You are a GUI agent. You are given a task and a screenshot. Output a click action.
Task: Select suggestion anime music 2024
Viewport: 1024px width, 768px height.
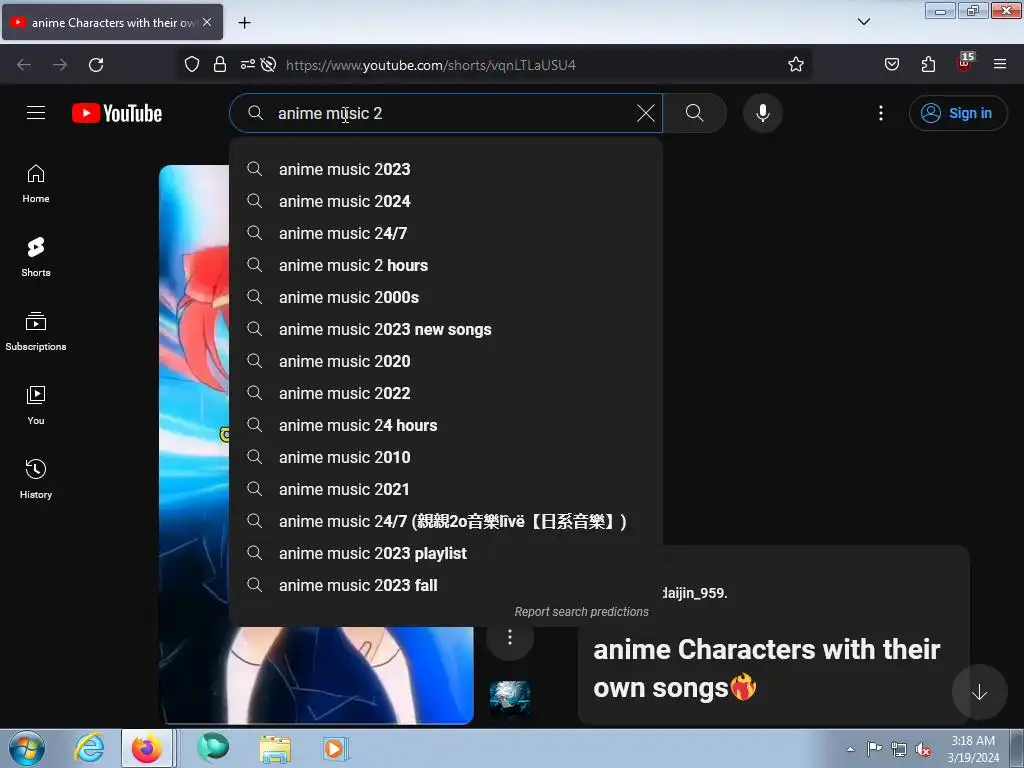445,201
